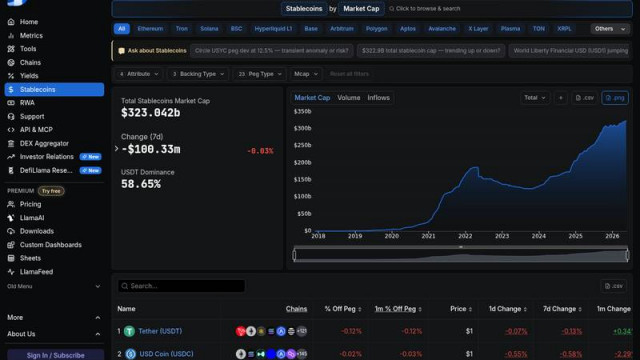
Task: Filter stablecoins by BSC chain
Action: tap(236, 29)
